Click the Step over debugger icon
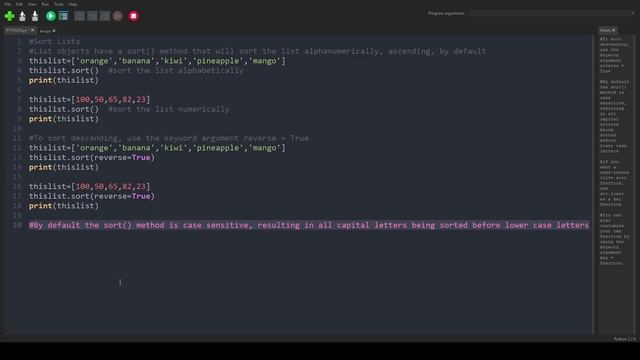Screen dimensions: 640x360 (80, 16)
